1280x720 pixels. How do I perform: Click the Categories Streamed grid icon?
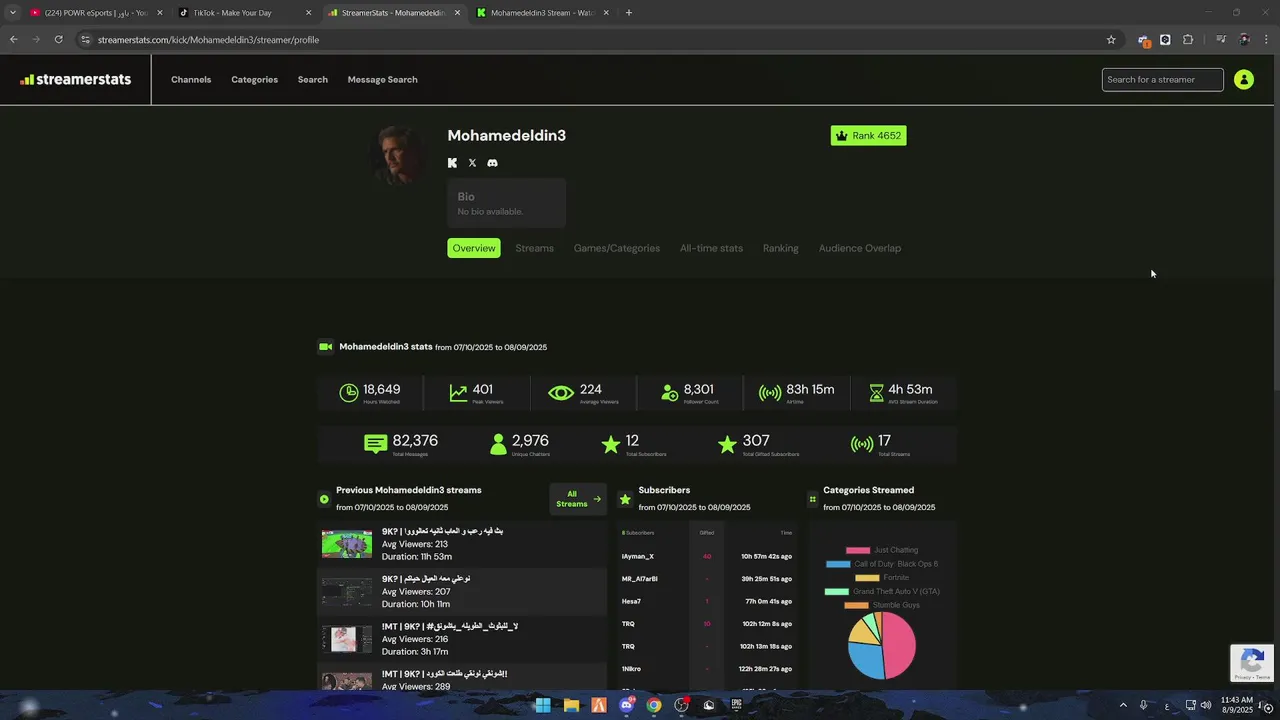812,499
